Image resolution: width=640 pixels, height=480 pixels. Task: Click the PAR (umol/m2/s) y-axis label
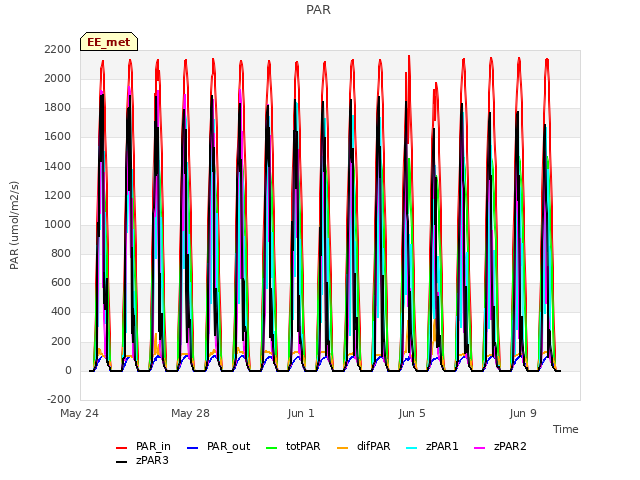click(14, 225)
